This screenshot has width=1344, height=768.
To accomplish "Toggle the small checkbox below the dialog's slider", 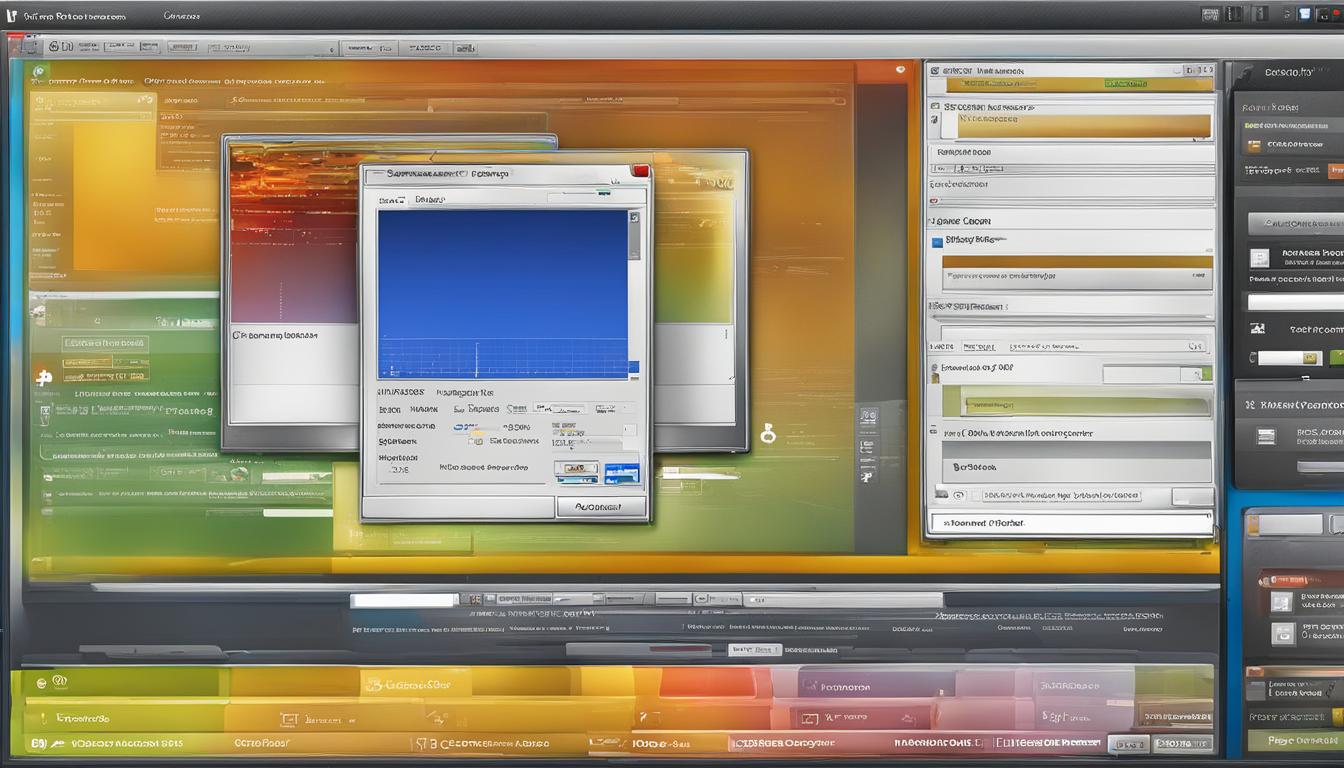I will [476, 441].
